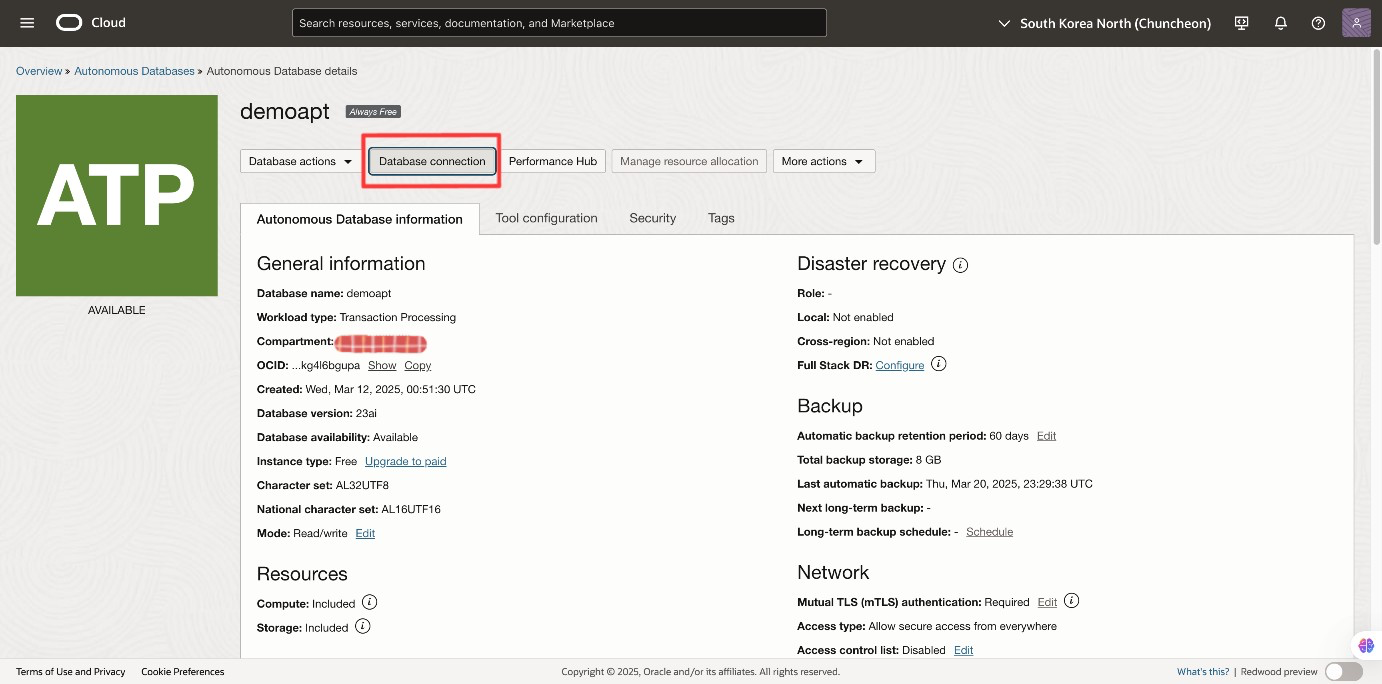The width and height of the screenshot is (1382, 684).
Task: Edit Mutual TLS authentication setting
Action: tap(1047, 602)
